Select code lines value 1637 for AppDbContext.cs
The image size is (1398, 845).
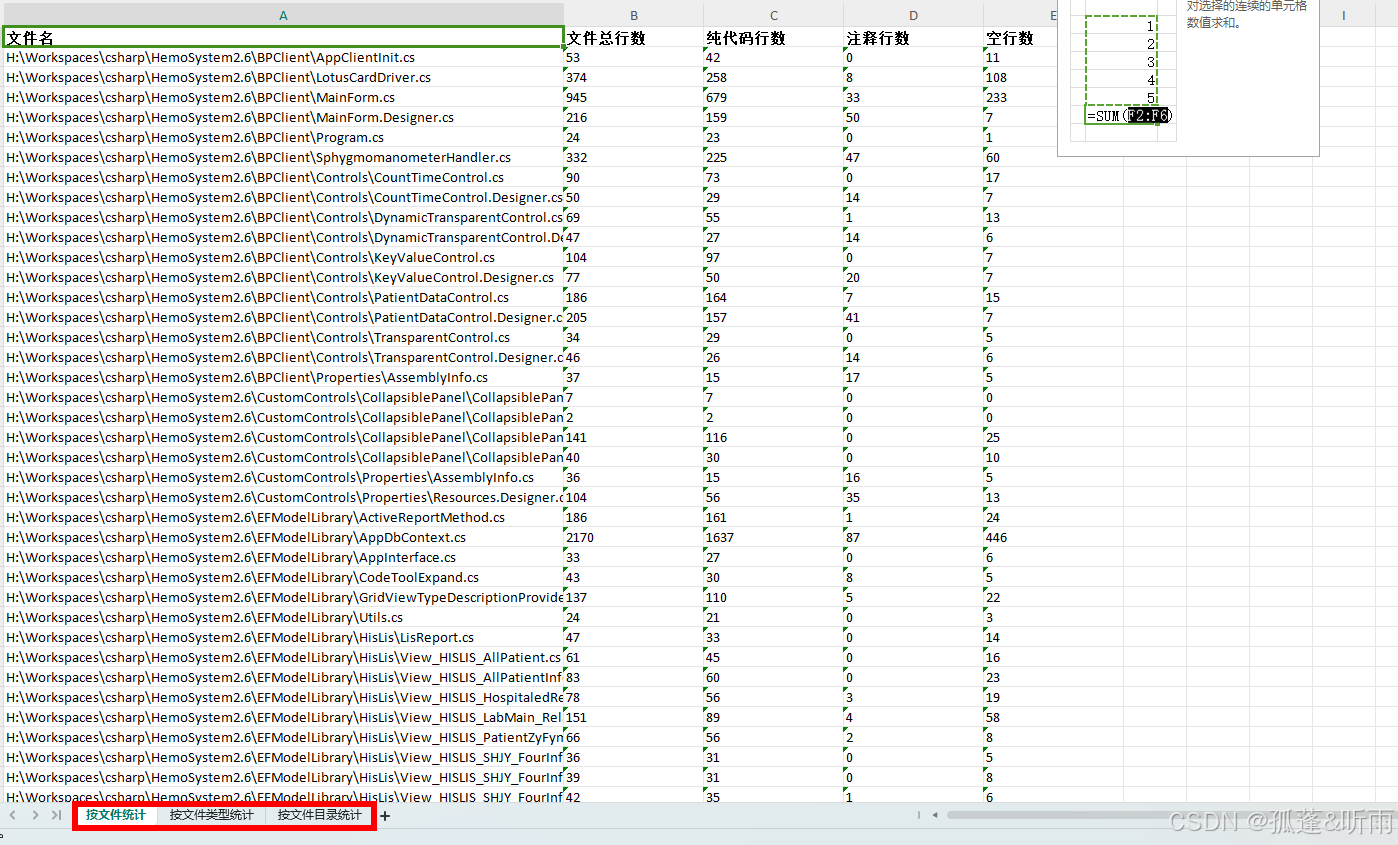click(774, 538)
